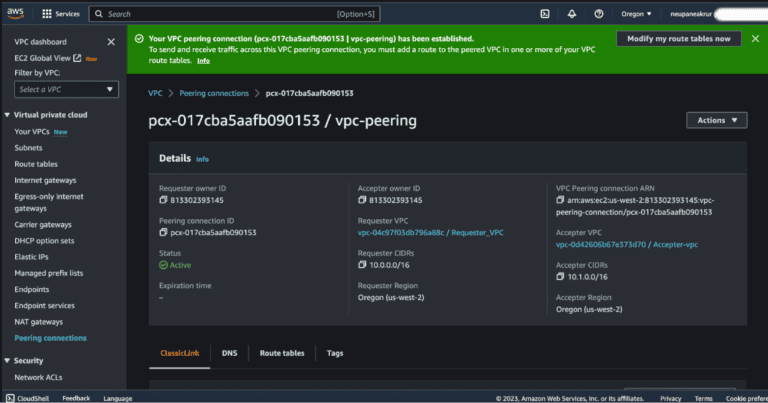Viewport: 768px width, 403px height.
Task: Open the Requester_VPC link
Action: pyautogui.click(x=431, y=233)
